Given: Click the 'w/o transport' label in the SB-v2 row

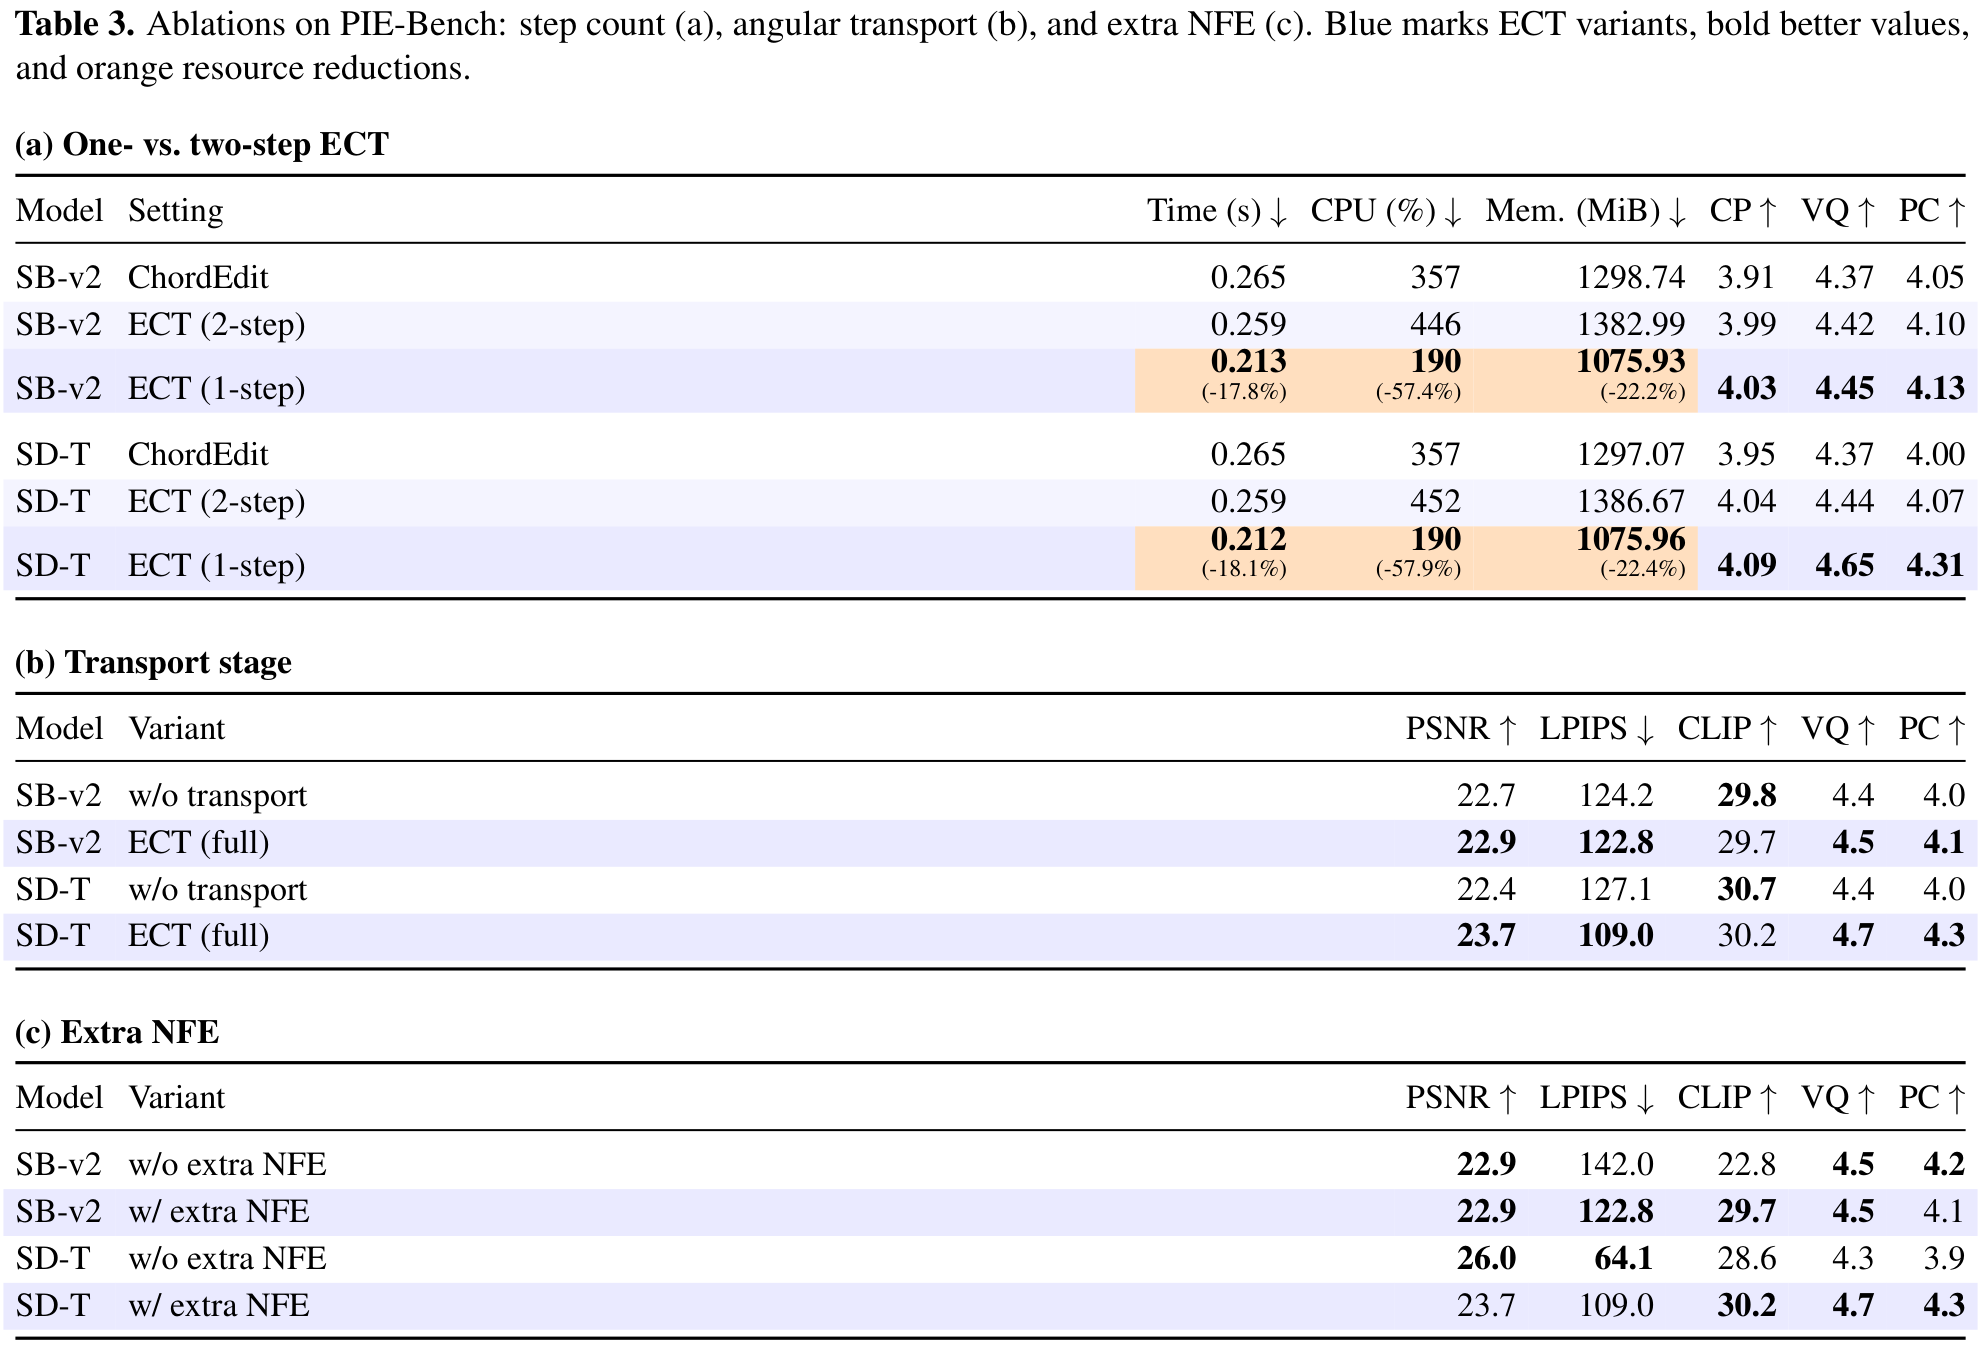Looking at the screenshot, I should point(218,796).
